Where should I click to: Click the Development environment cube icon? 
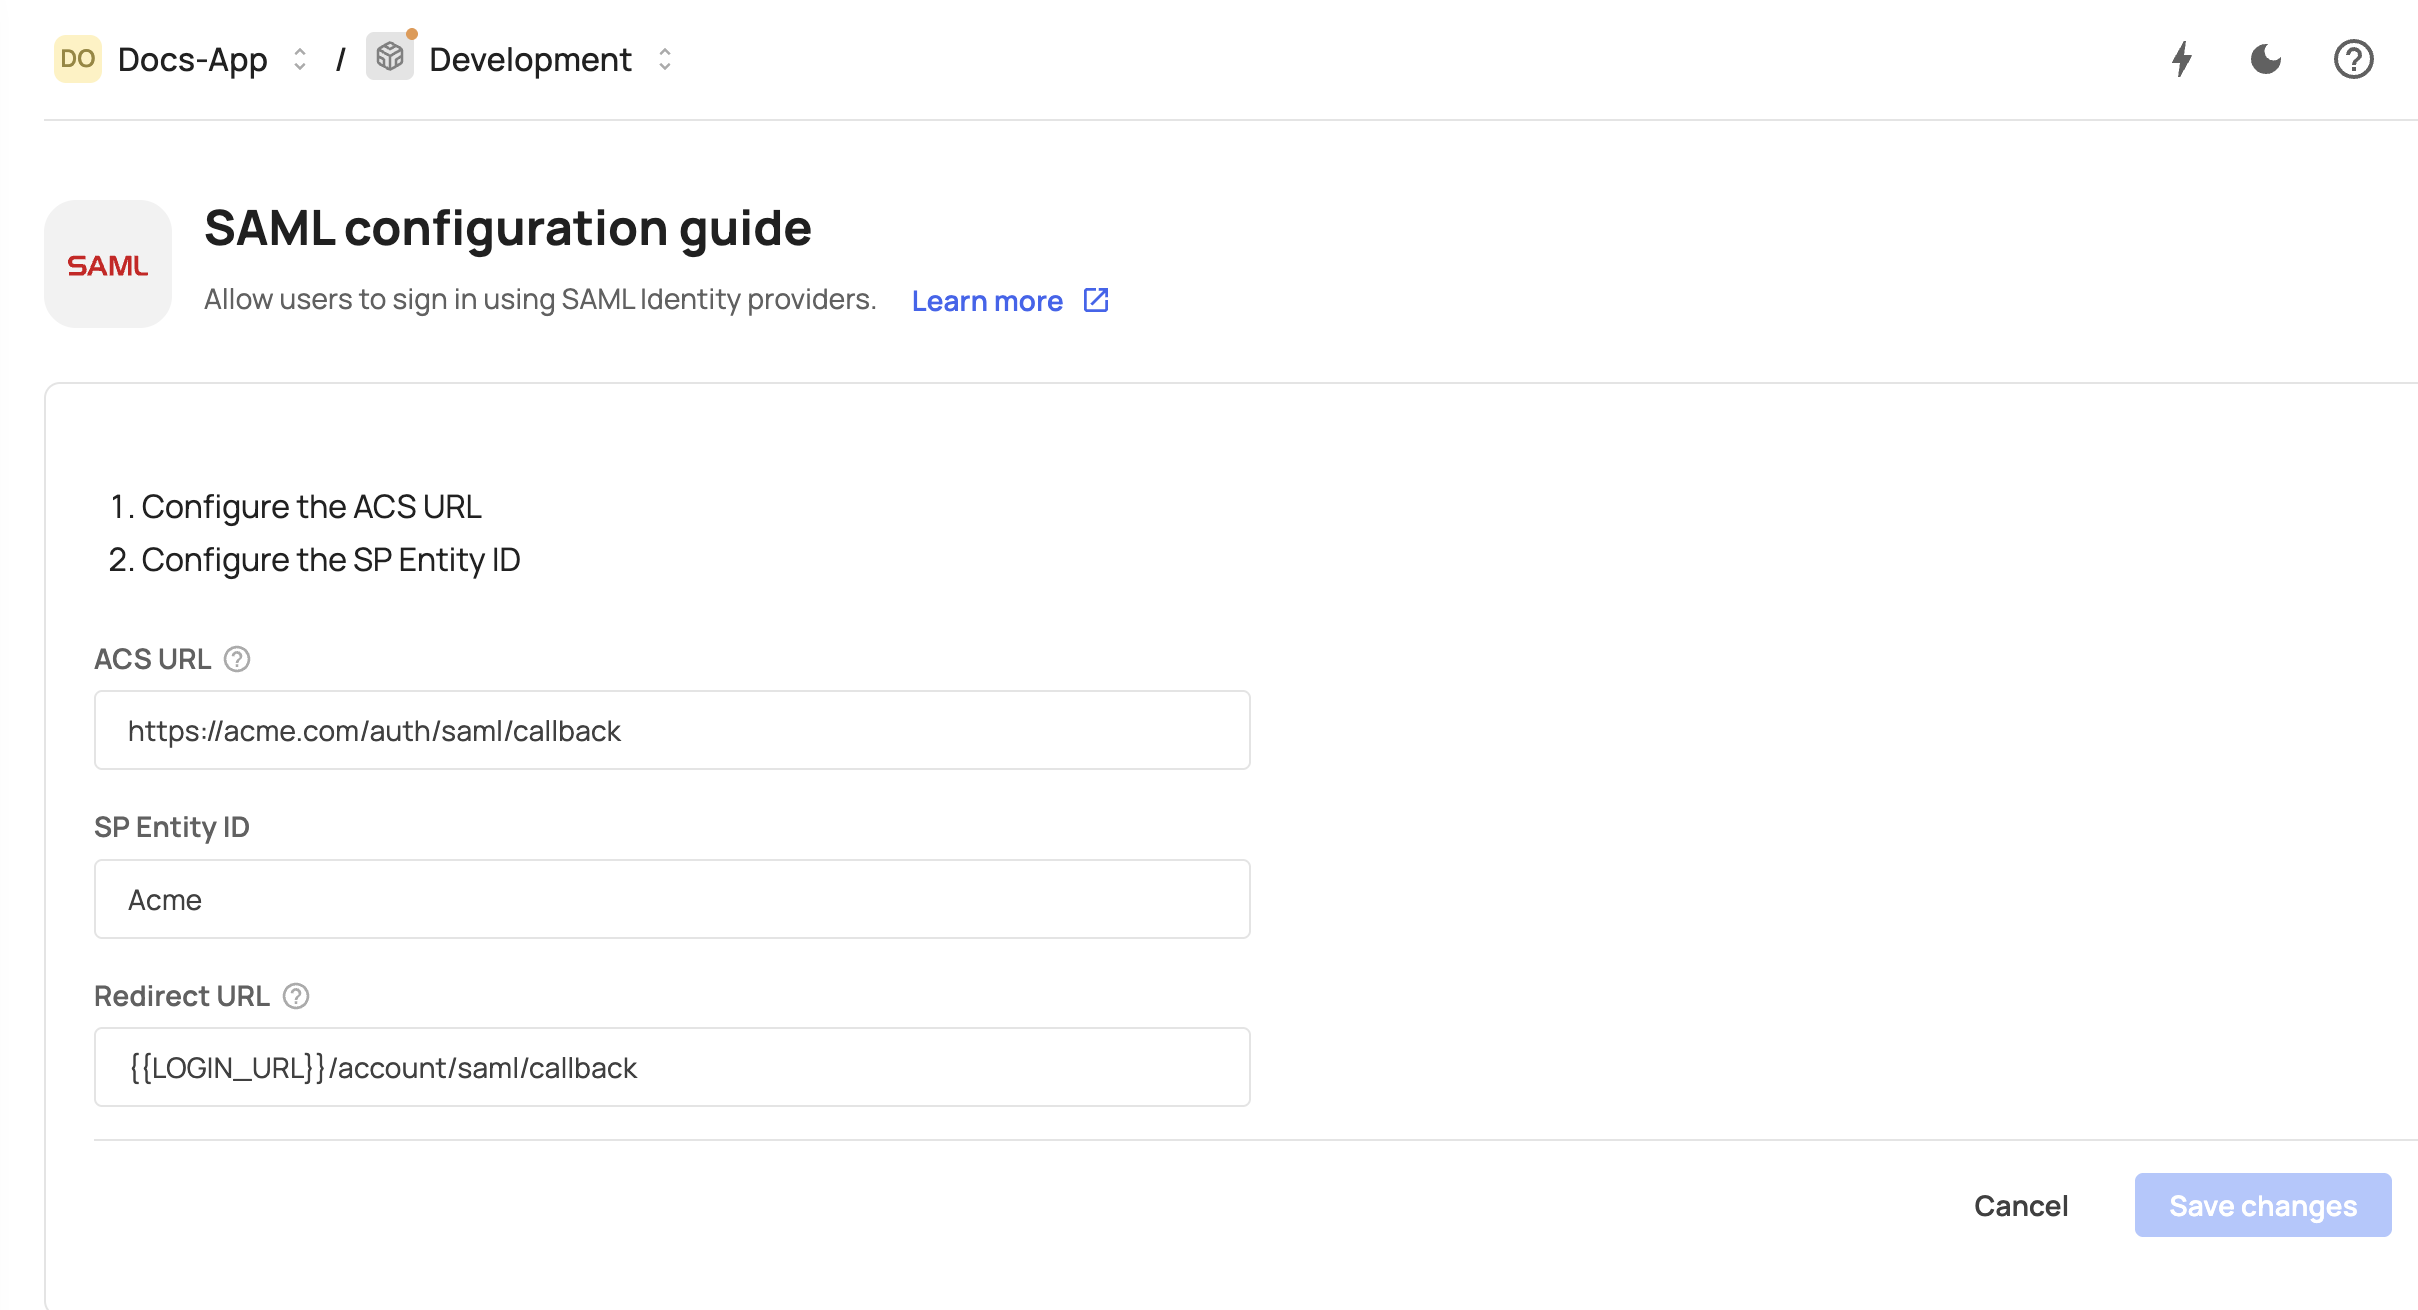(x=390, y=57)
